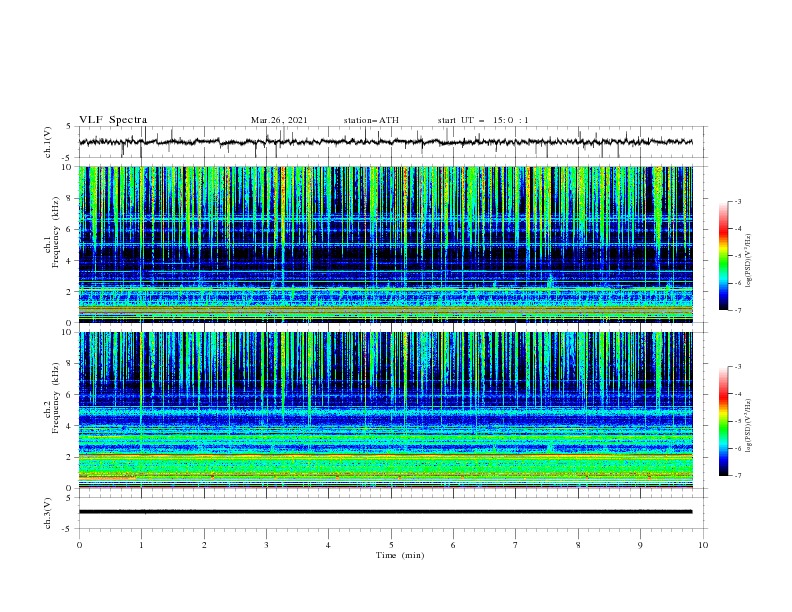Click the ch.1 colorbar "log(PSD)(V²/Hz)" label
Image resolution: width=792 pixels, height=612 pixels.
749,261
